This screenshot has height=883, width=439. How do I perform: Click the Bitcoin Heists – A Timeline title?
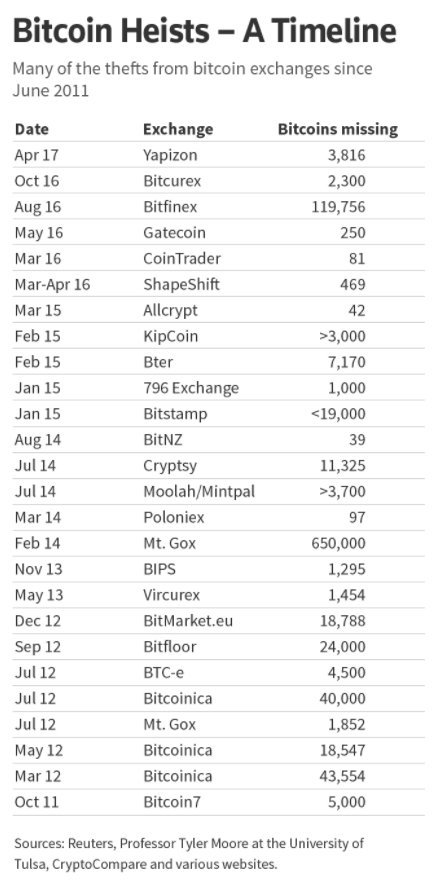(x=204, y=32)
